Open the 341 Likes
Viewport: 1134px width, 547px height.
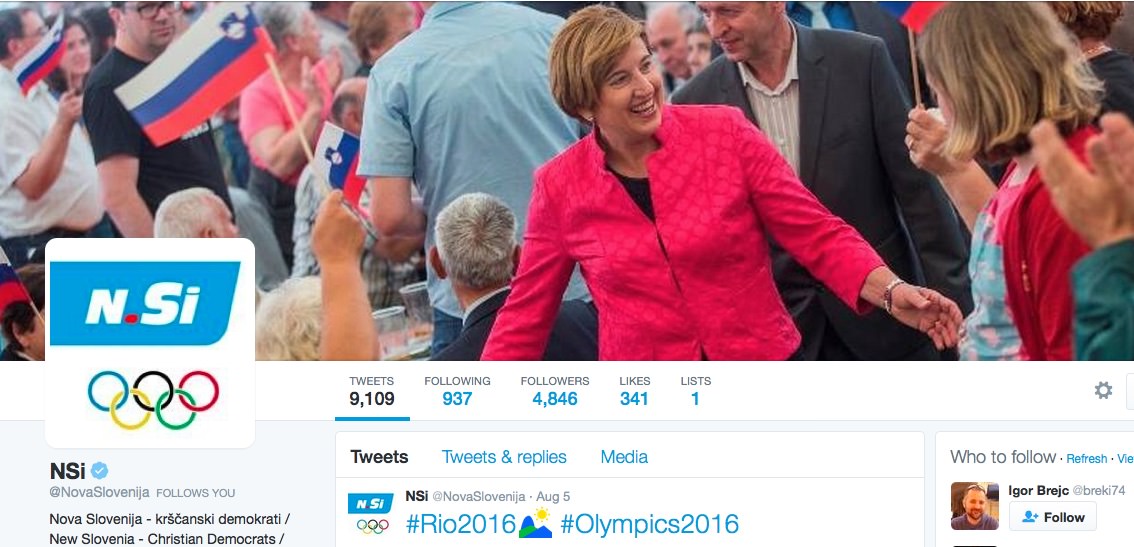click(x=634, y=391)
